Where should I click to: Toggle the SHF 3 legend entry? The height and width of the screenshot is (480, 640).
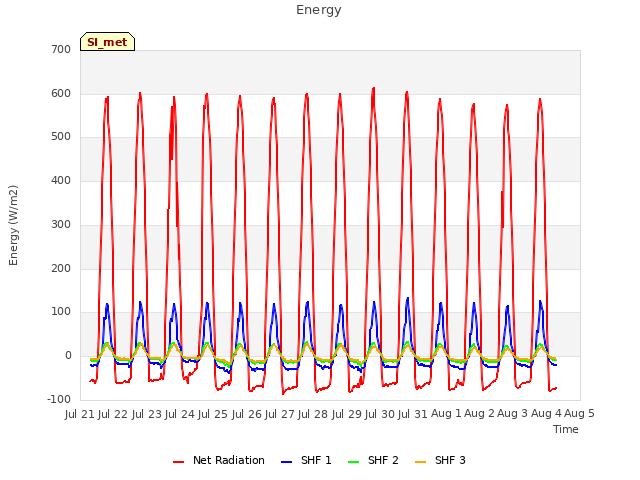pos(440,460)
